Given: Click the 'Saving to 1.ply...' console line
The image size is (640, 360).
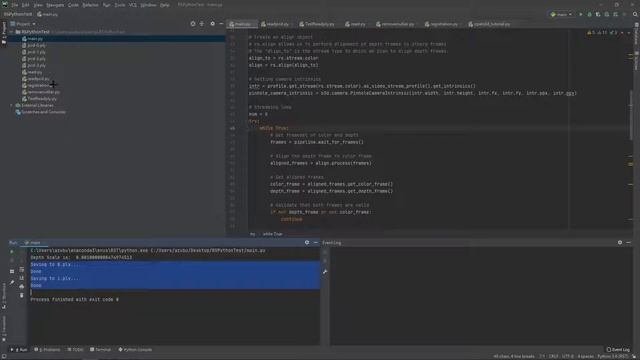Looking at the screenshot, I should (55, 278).
